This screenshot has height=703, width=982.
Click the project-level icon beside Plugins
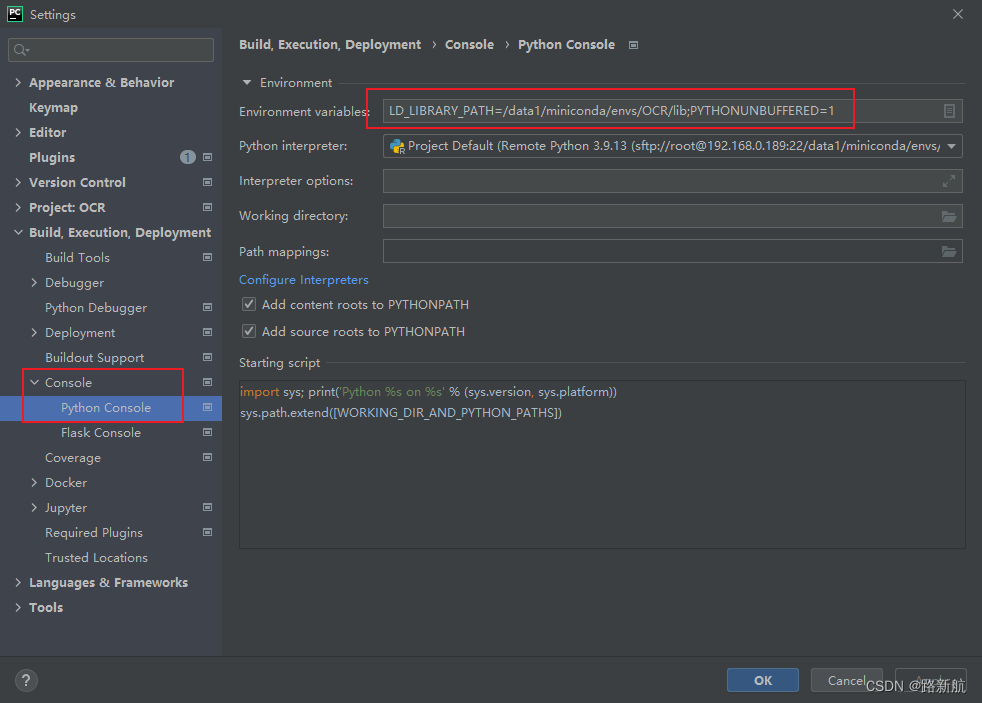(207, 157)
